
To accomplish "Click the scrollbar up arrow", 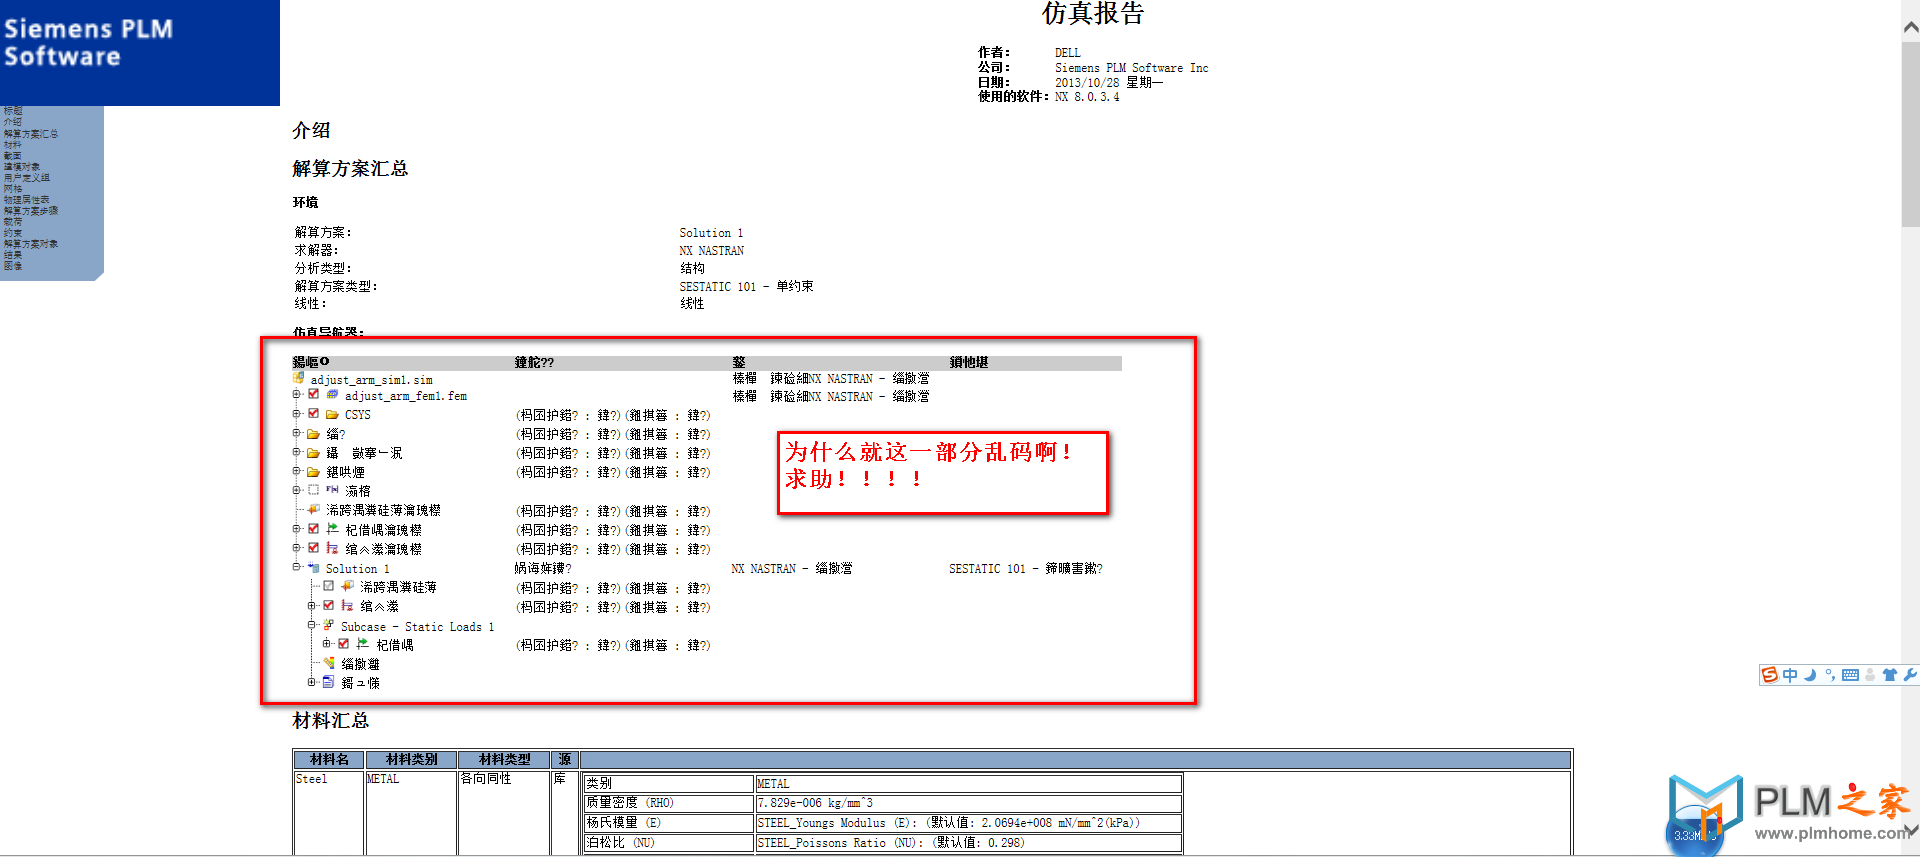I will pos(1910,27).
